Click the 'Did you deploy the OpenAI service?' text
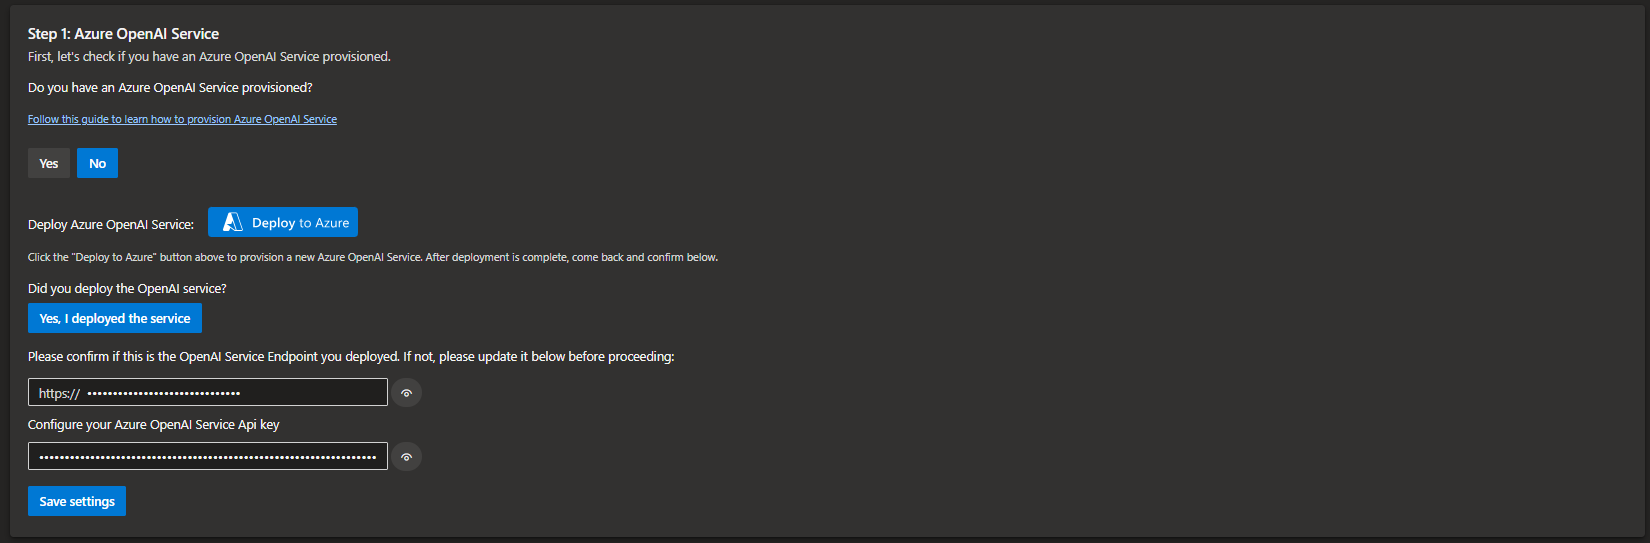This screenshot has width=1650, height=543. 127,289
